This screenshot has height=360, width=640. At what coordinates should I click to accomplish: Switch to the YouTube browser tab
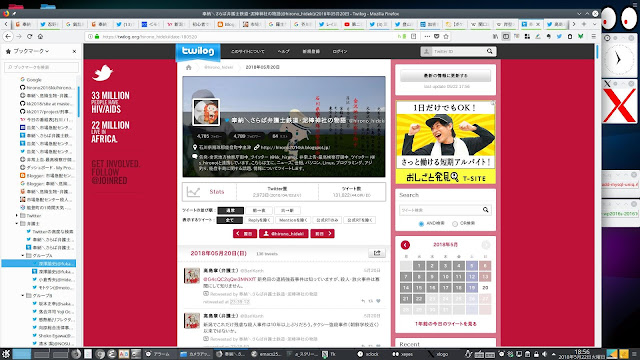click(x=353, y=24)
